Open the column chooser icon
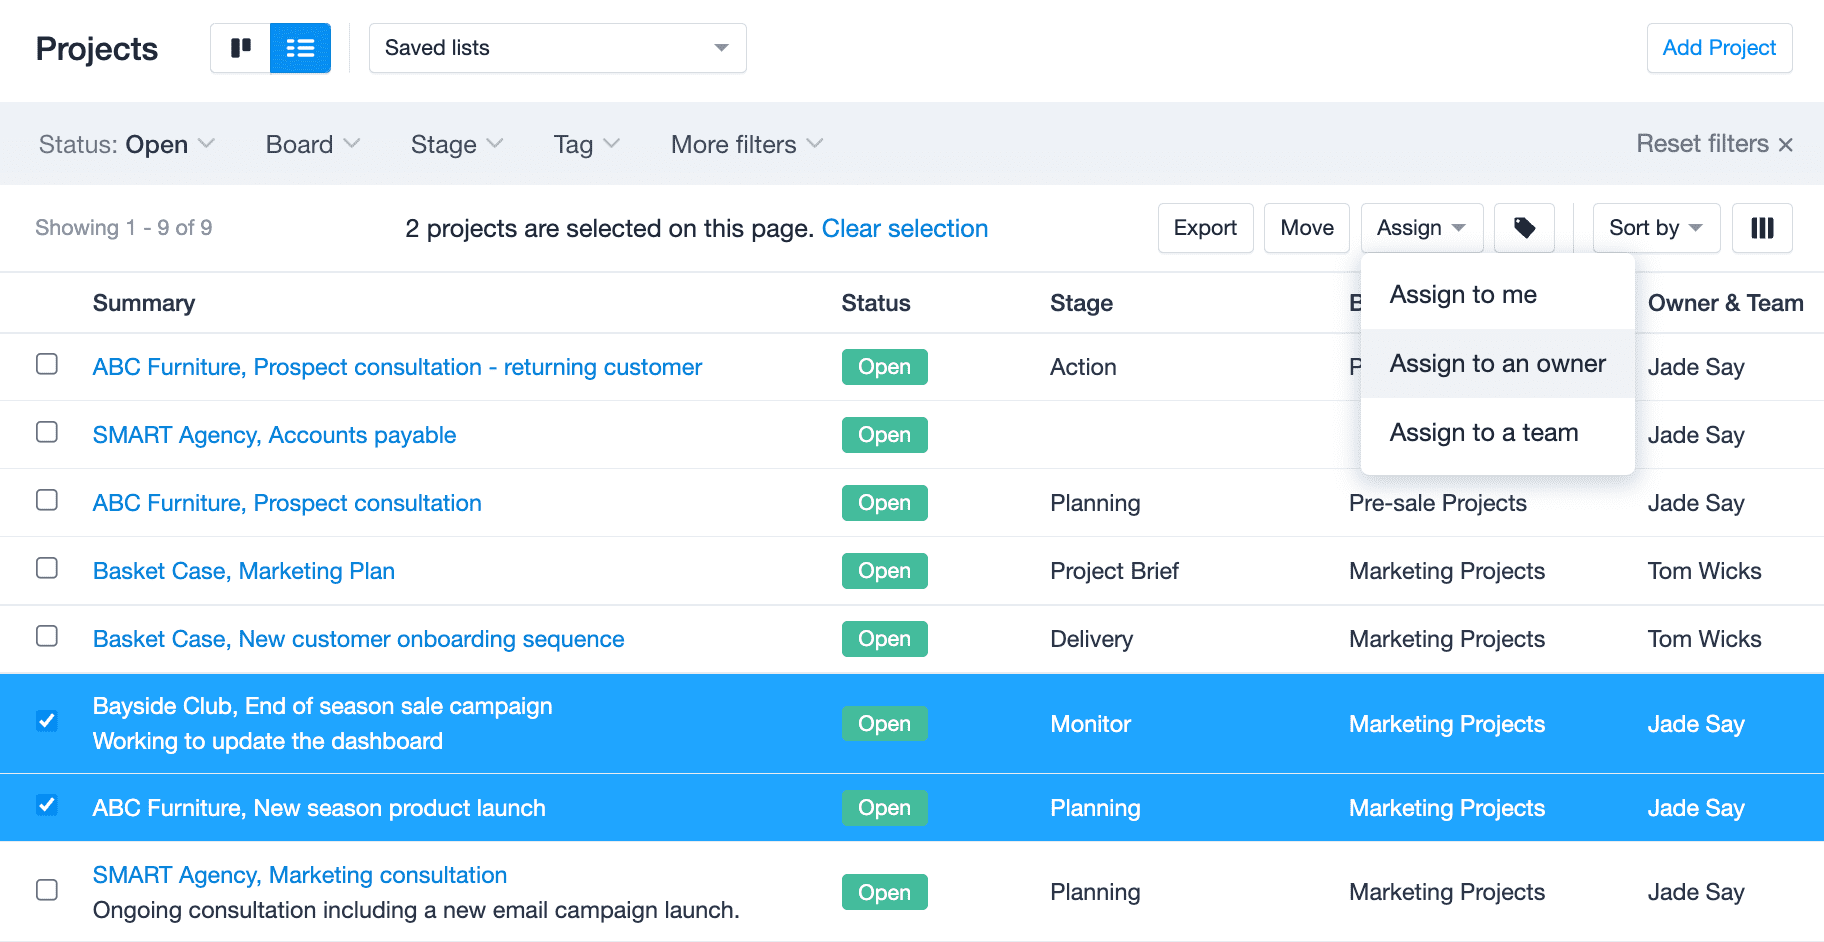Viewport: 1824px width, 942px height. pos(1762,228)
